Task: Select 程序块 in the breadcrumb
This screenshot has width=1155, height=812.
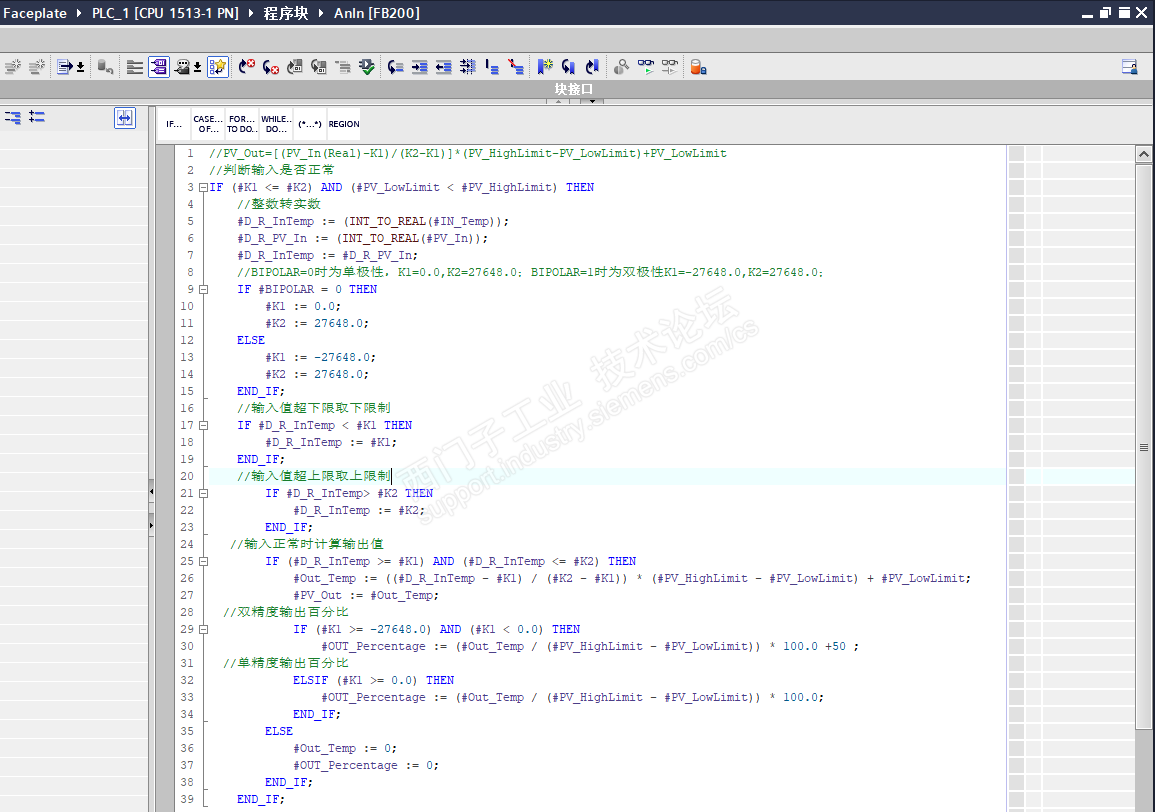Action: point(286,13)
